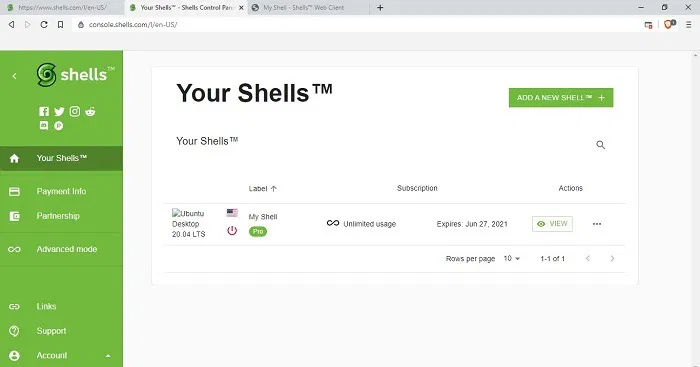This screenshot has height=367, width=700.
Task: Click the infinity Unlimited usage icon
Action: (x=333, y=223)
